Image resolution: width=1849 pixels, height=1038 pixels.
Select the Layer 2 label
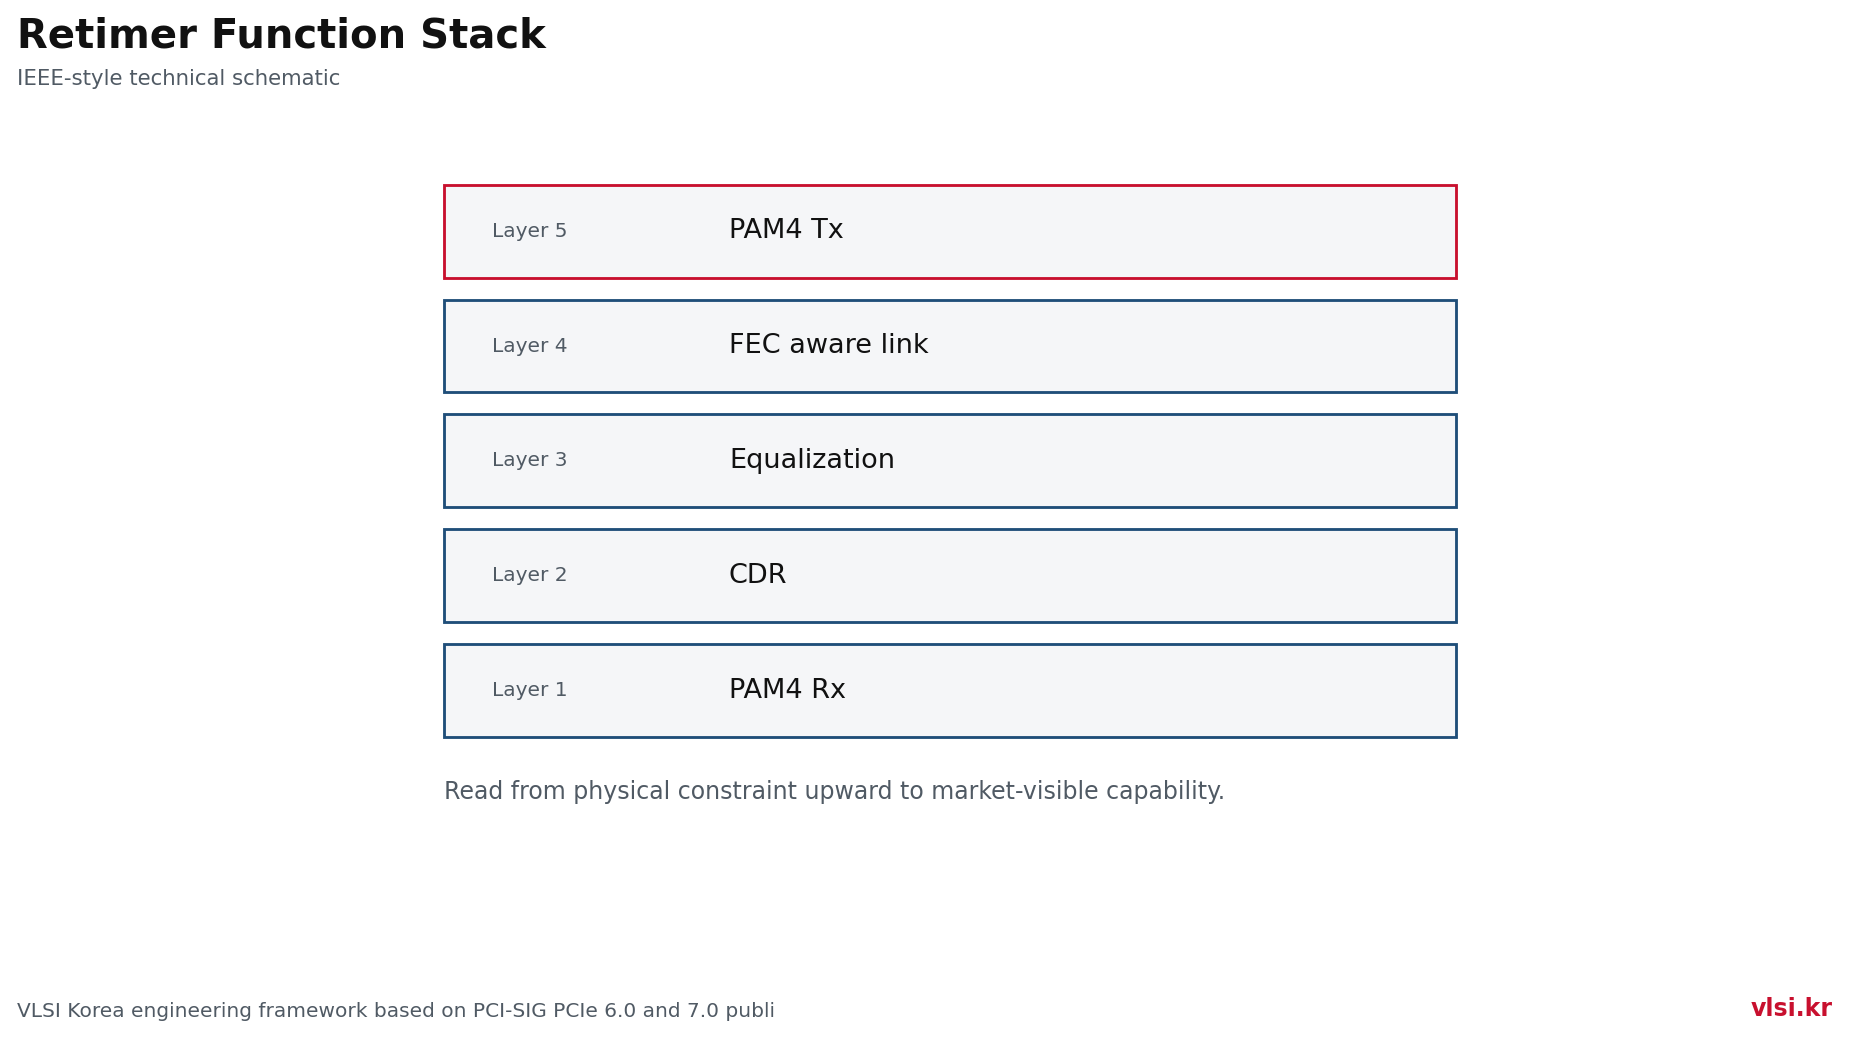coord(529,575)
